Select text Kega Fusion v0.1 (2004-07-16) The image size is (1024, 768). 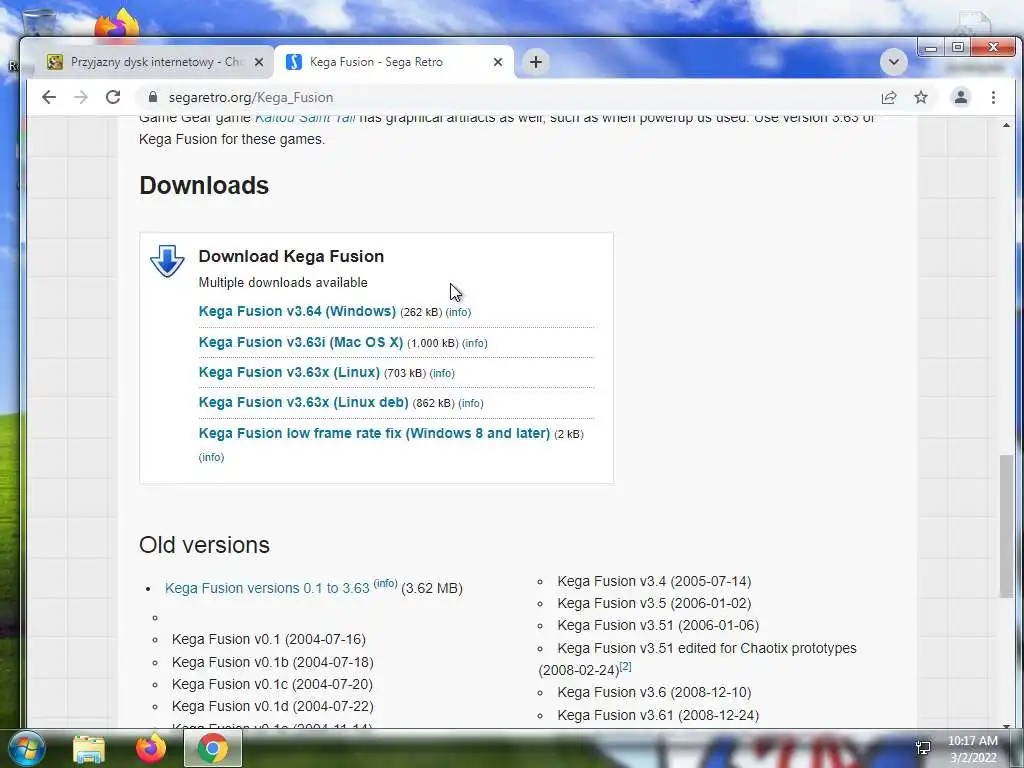pos(268,639)
